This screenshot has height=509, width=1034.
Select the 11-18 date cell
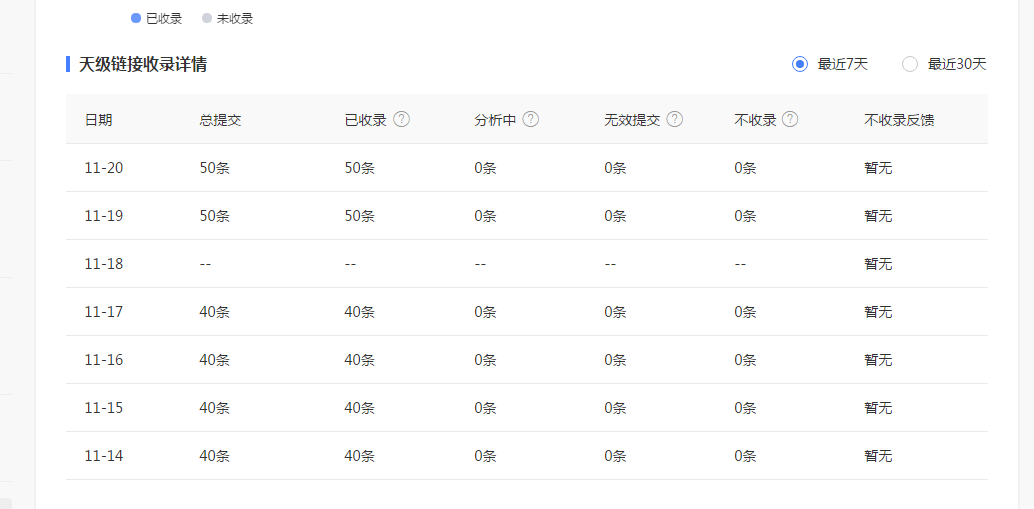coord(104,264)
